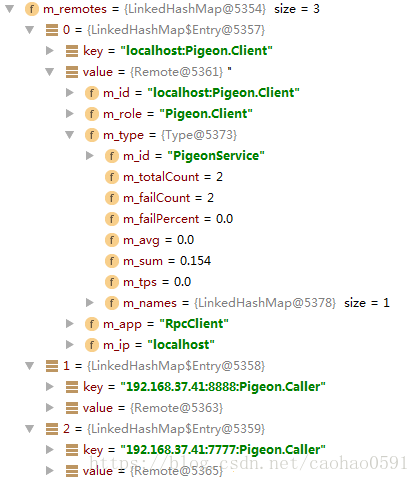The height and width of the screenshot is (483, 420).
Task: Click the icon beside value {Remote@5361}
Action: (72, 72)
